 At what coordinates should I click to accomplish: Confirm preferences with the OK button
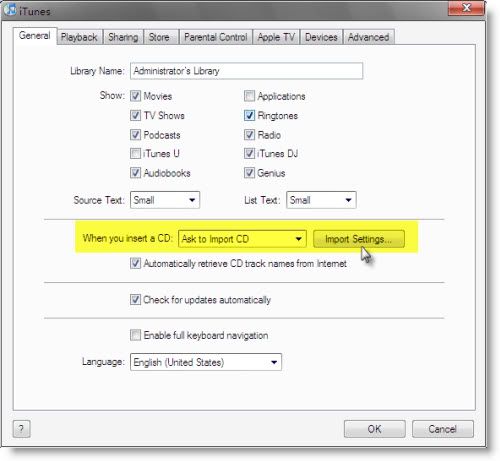(x=375, y=429)
